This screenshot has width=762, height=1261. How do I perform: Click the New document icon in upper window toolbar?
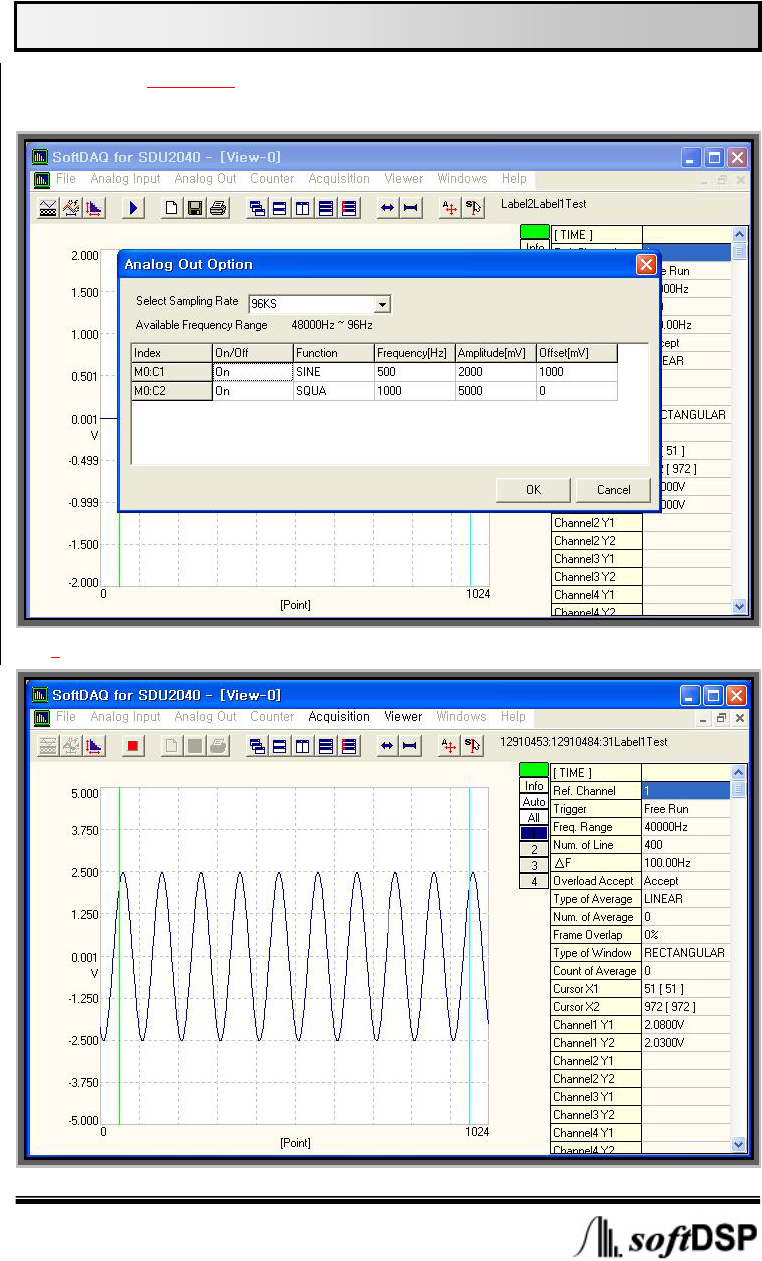coord(172,208)
